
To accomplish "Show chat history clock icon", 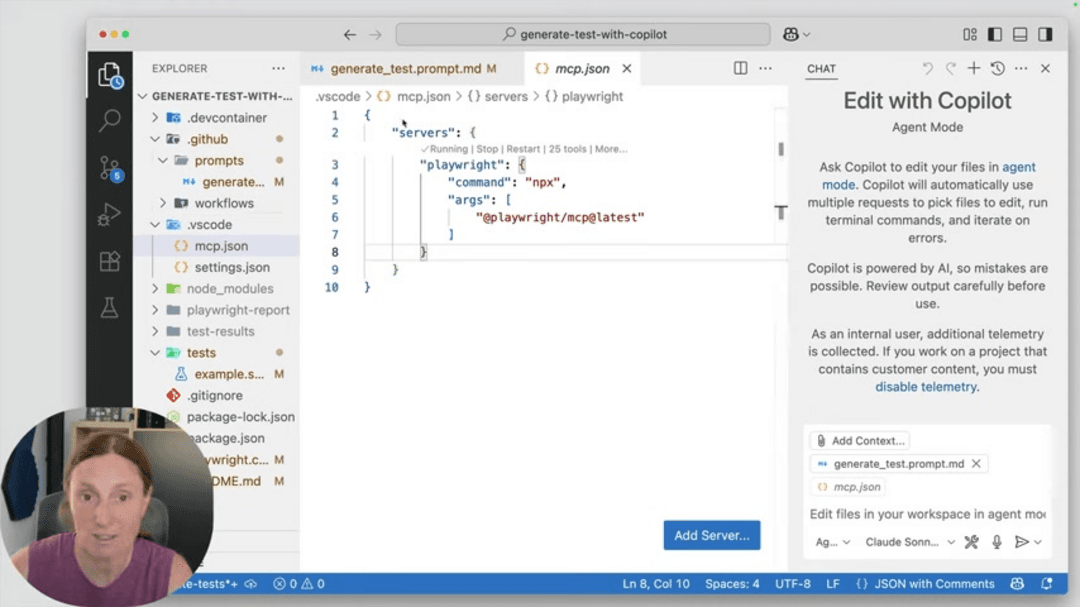I will (997, 69).
